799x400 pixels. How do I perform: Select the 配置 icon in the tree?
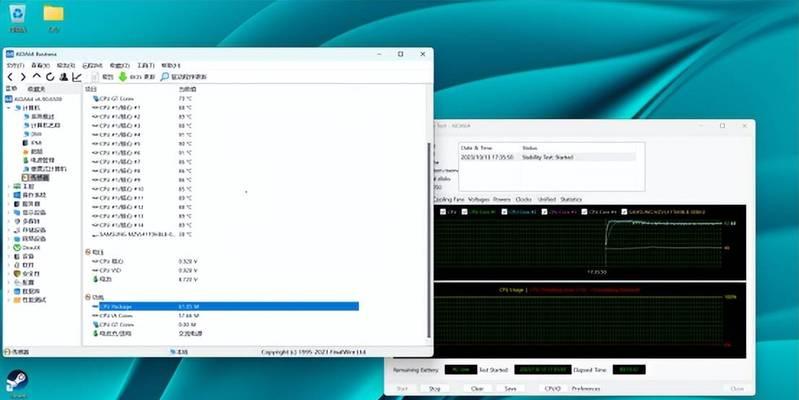click(17, 282)
